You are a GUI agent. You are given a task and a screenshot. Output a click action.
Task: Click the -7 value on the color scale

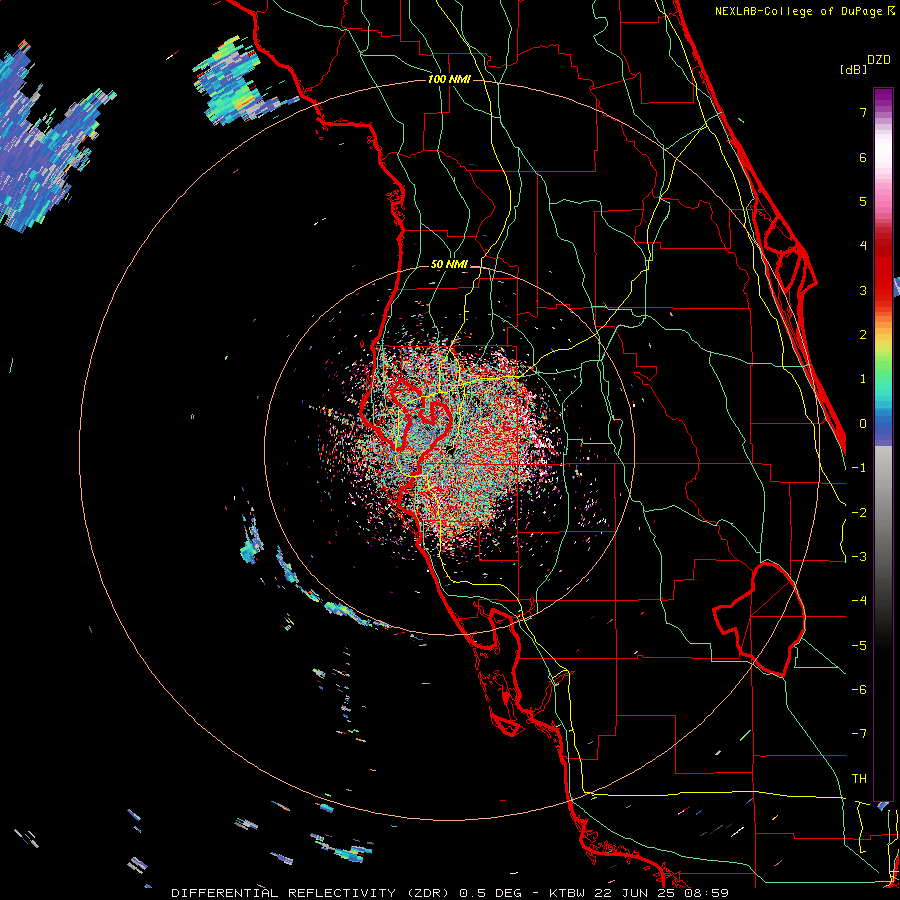tap(859, 734)
